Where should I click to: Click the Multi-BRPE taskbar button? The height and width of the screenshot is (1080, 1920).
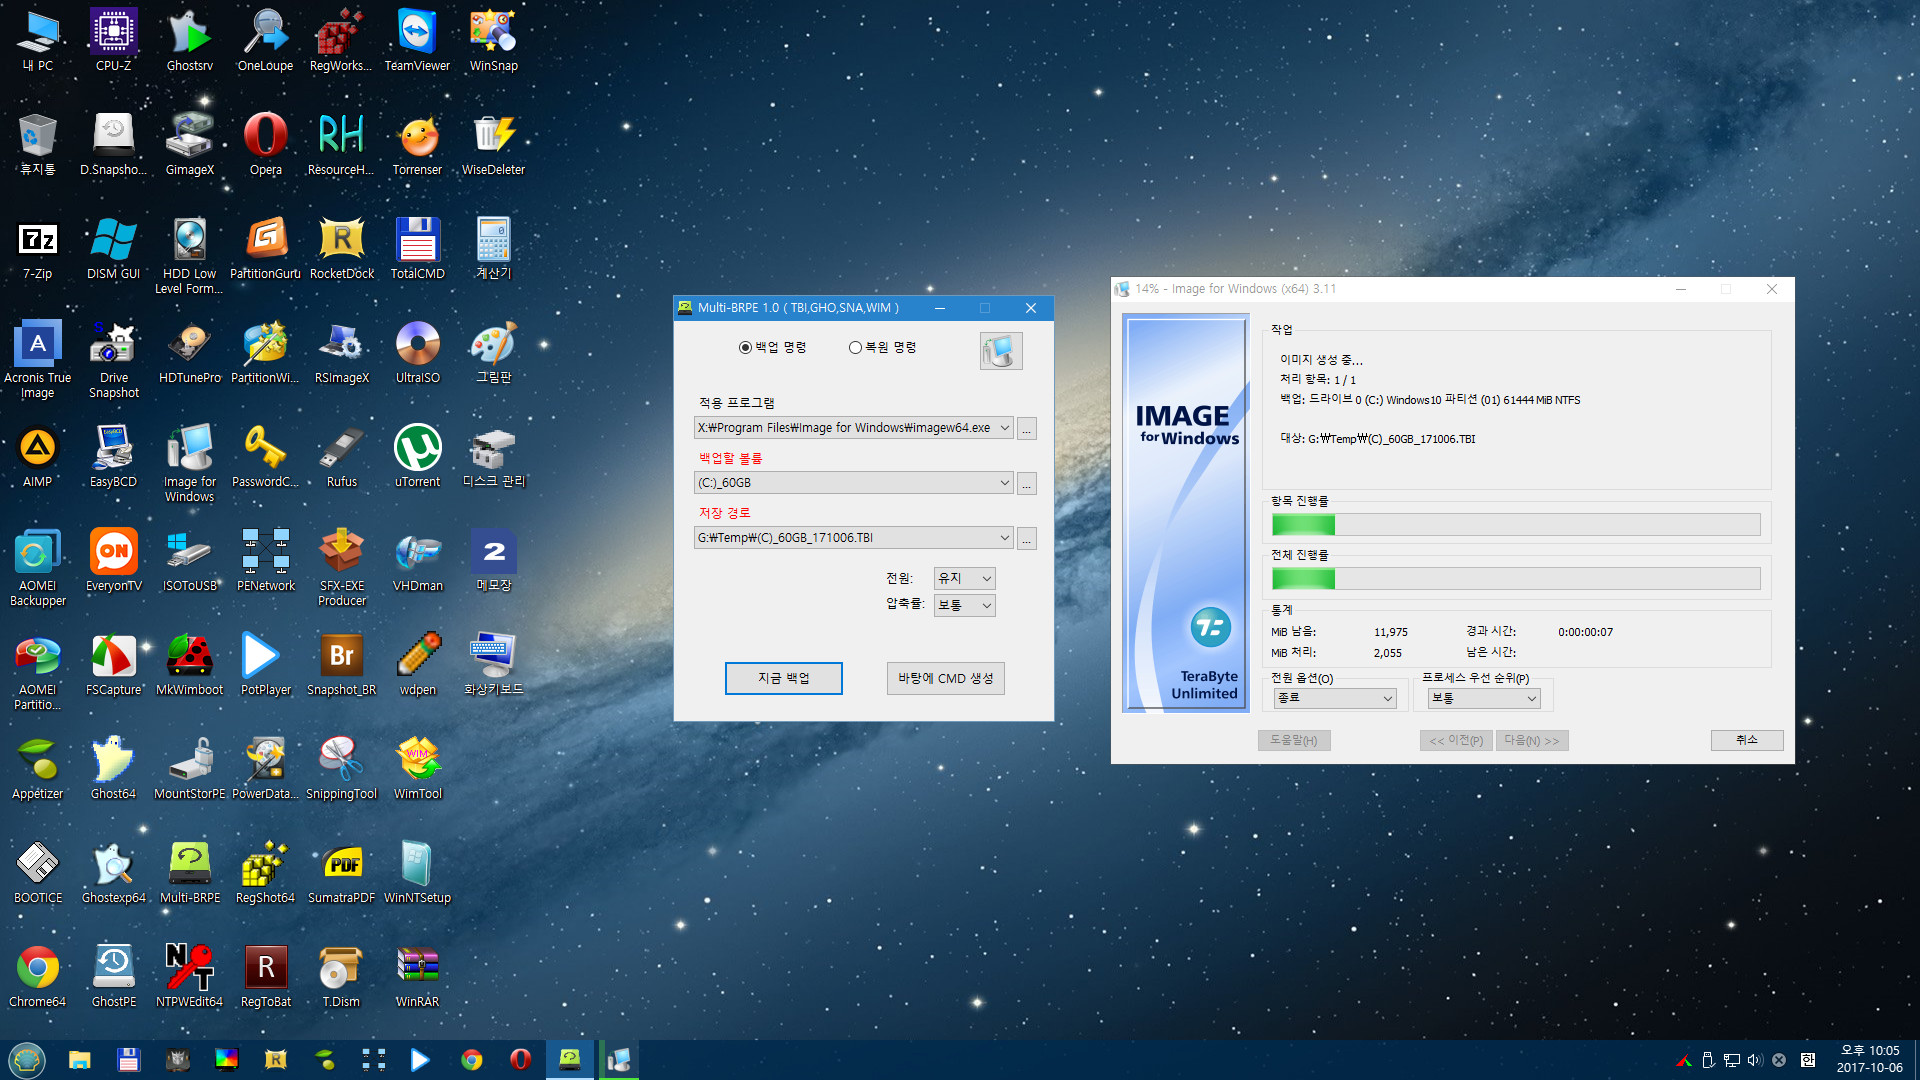pyautogui.click(x=570, y=1060)
